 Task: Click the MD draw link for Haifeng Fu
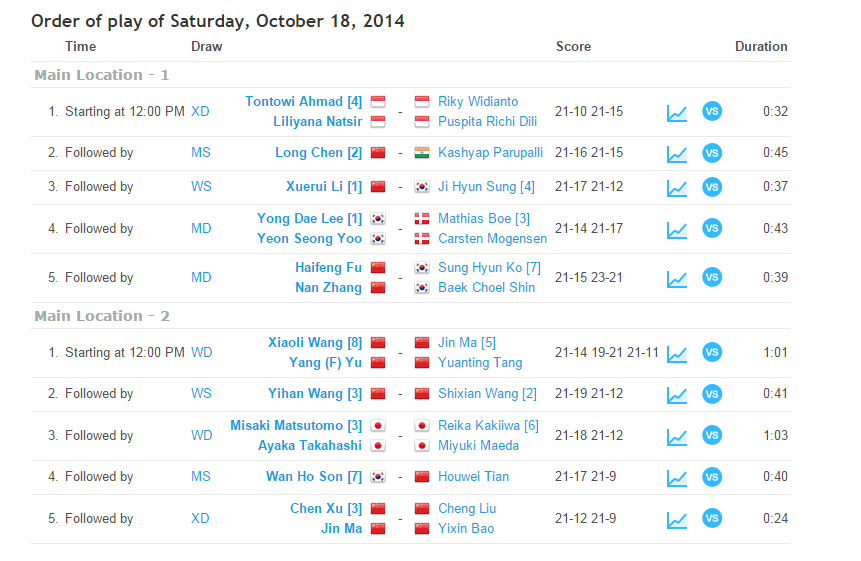(x=201, y=278)
